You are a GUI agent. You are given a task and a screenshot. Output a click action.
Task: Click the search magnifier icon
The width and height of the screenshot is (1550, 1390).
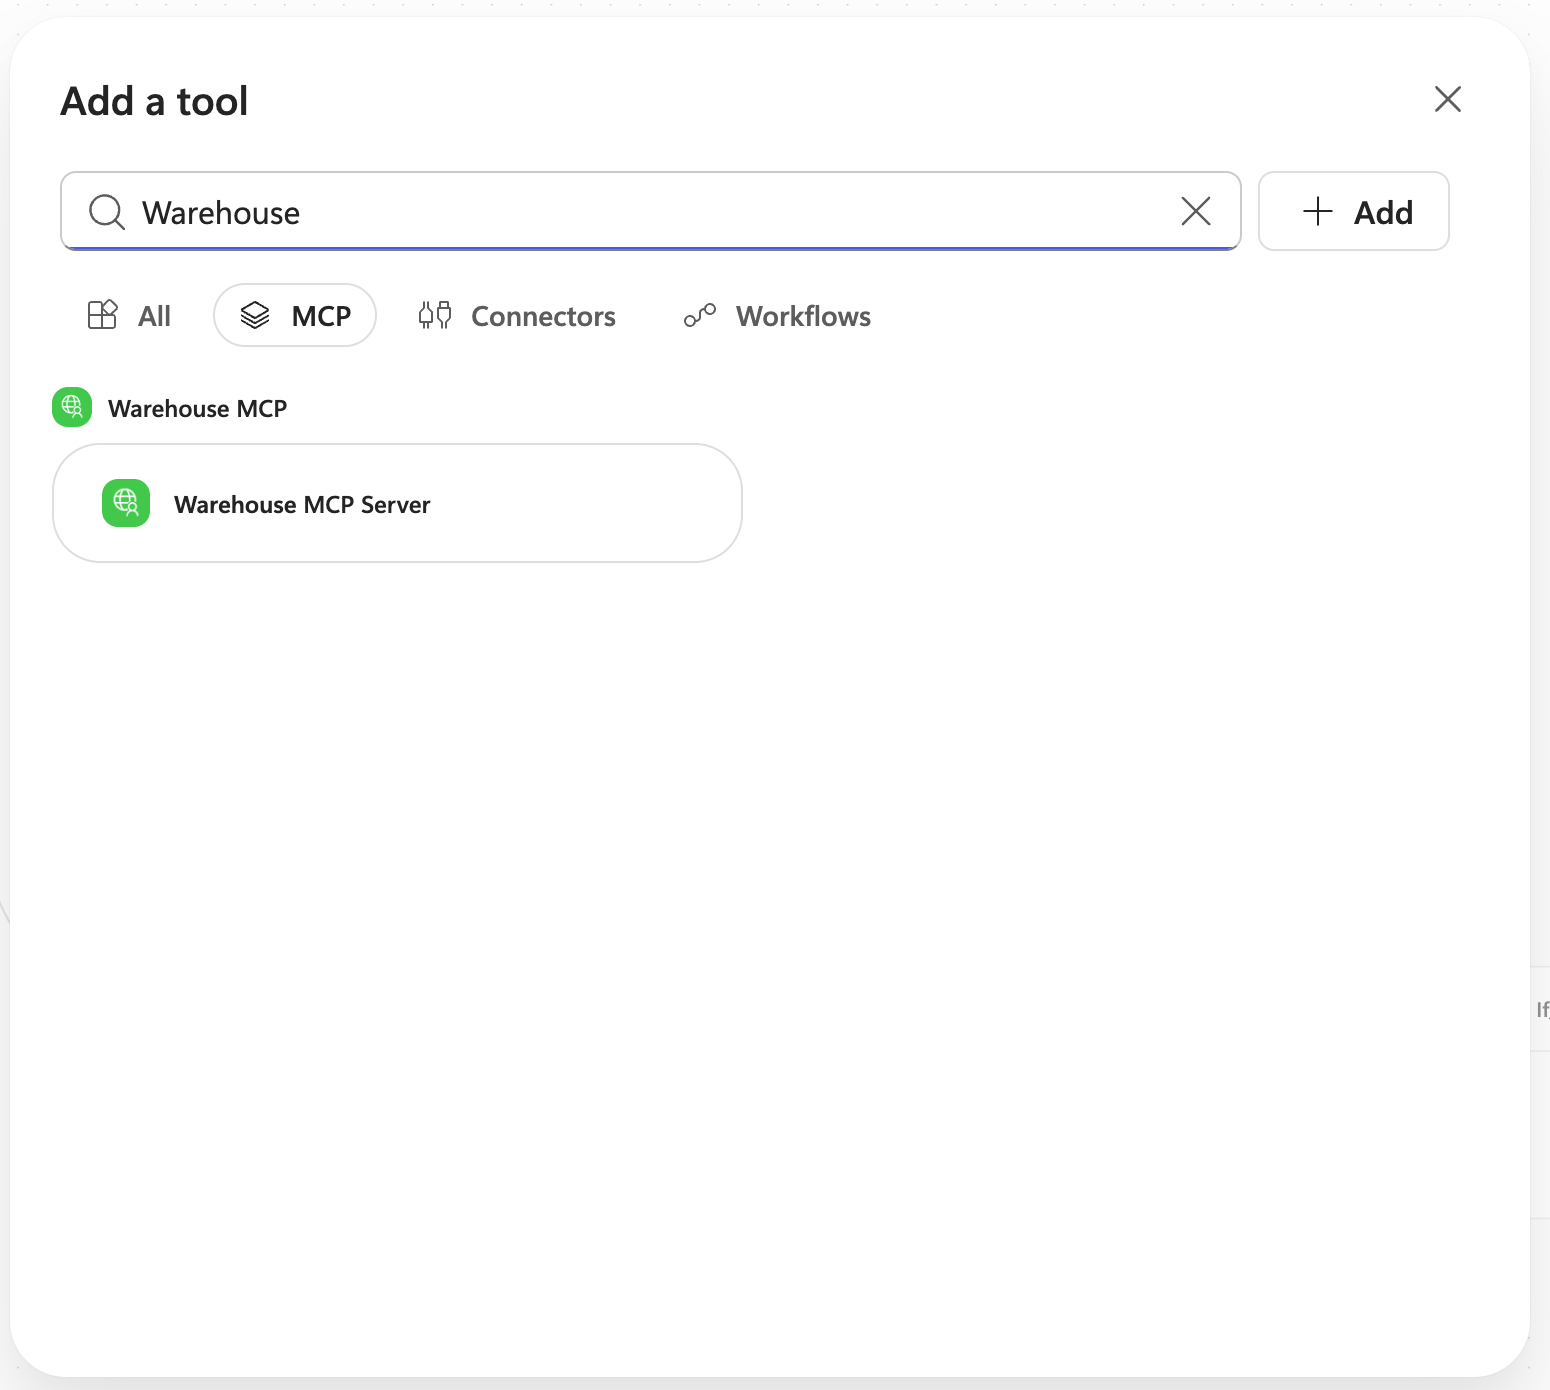pyautogui.click(x=106, y=212)
